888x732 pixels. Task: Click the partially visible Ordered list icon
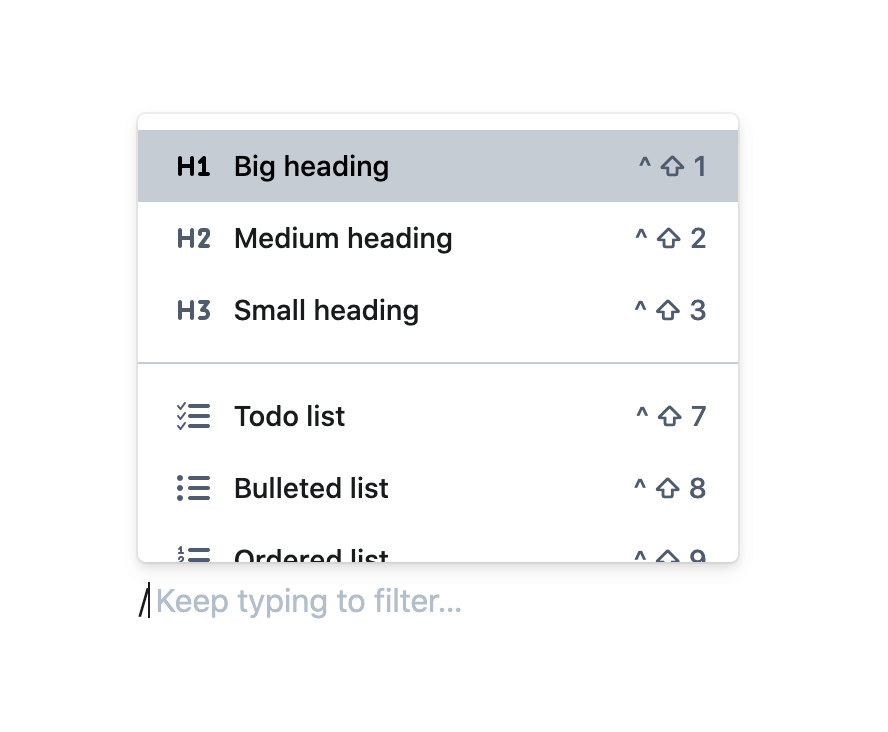pyautogui.click(x=193, y=555)
